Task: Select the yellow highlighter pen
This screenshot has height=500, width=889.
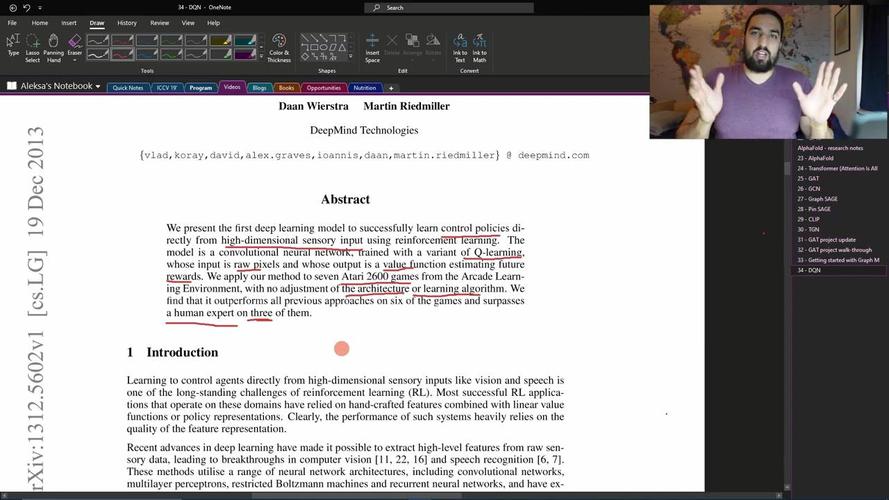Action: click(221, 40)
